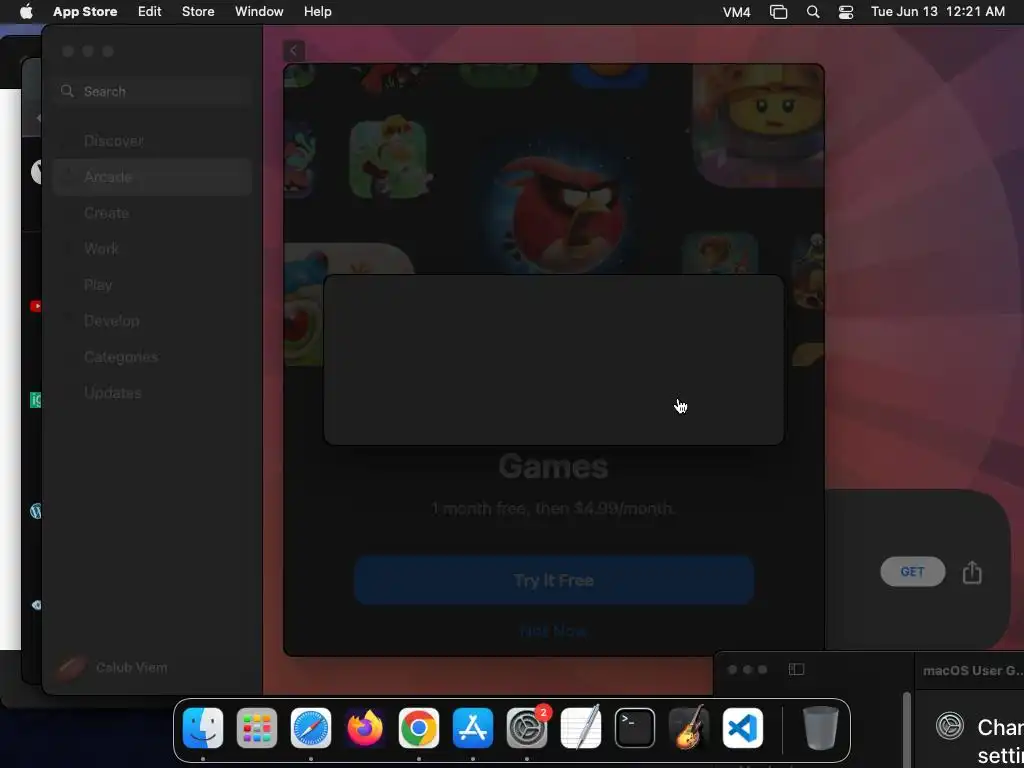
Task: Open GarageBand from the Dock
Action: (689, 728)
